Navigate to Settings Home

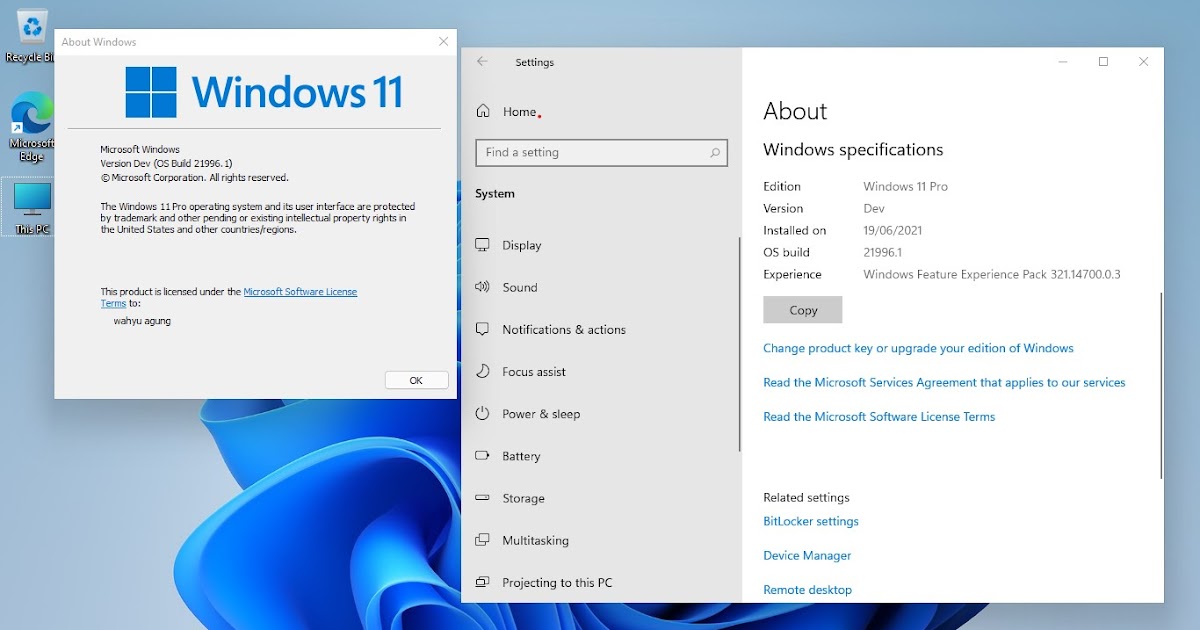512,112
